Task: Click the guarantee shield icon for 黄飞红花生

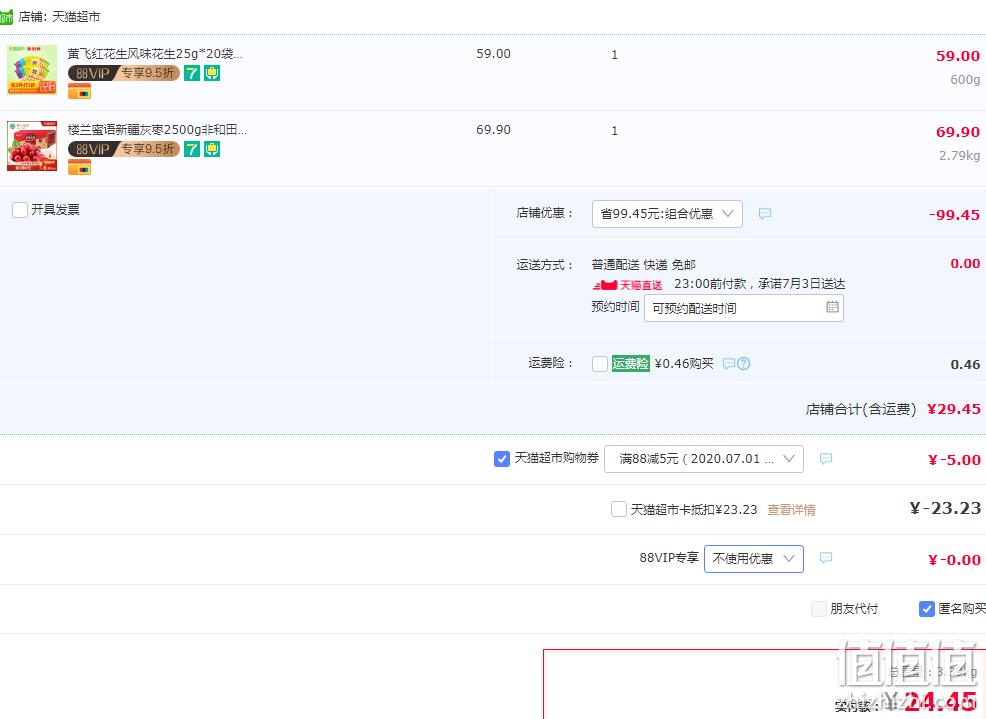Action: (x=212, y=73)
